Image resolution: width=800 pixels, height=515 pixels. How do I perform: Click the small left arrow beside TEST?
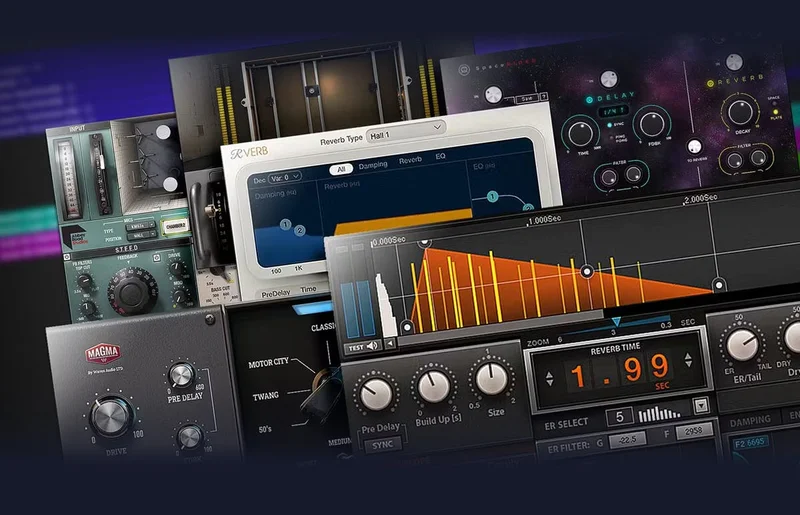389,344
